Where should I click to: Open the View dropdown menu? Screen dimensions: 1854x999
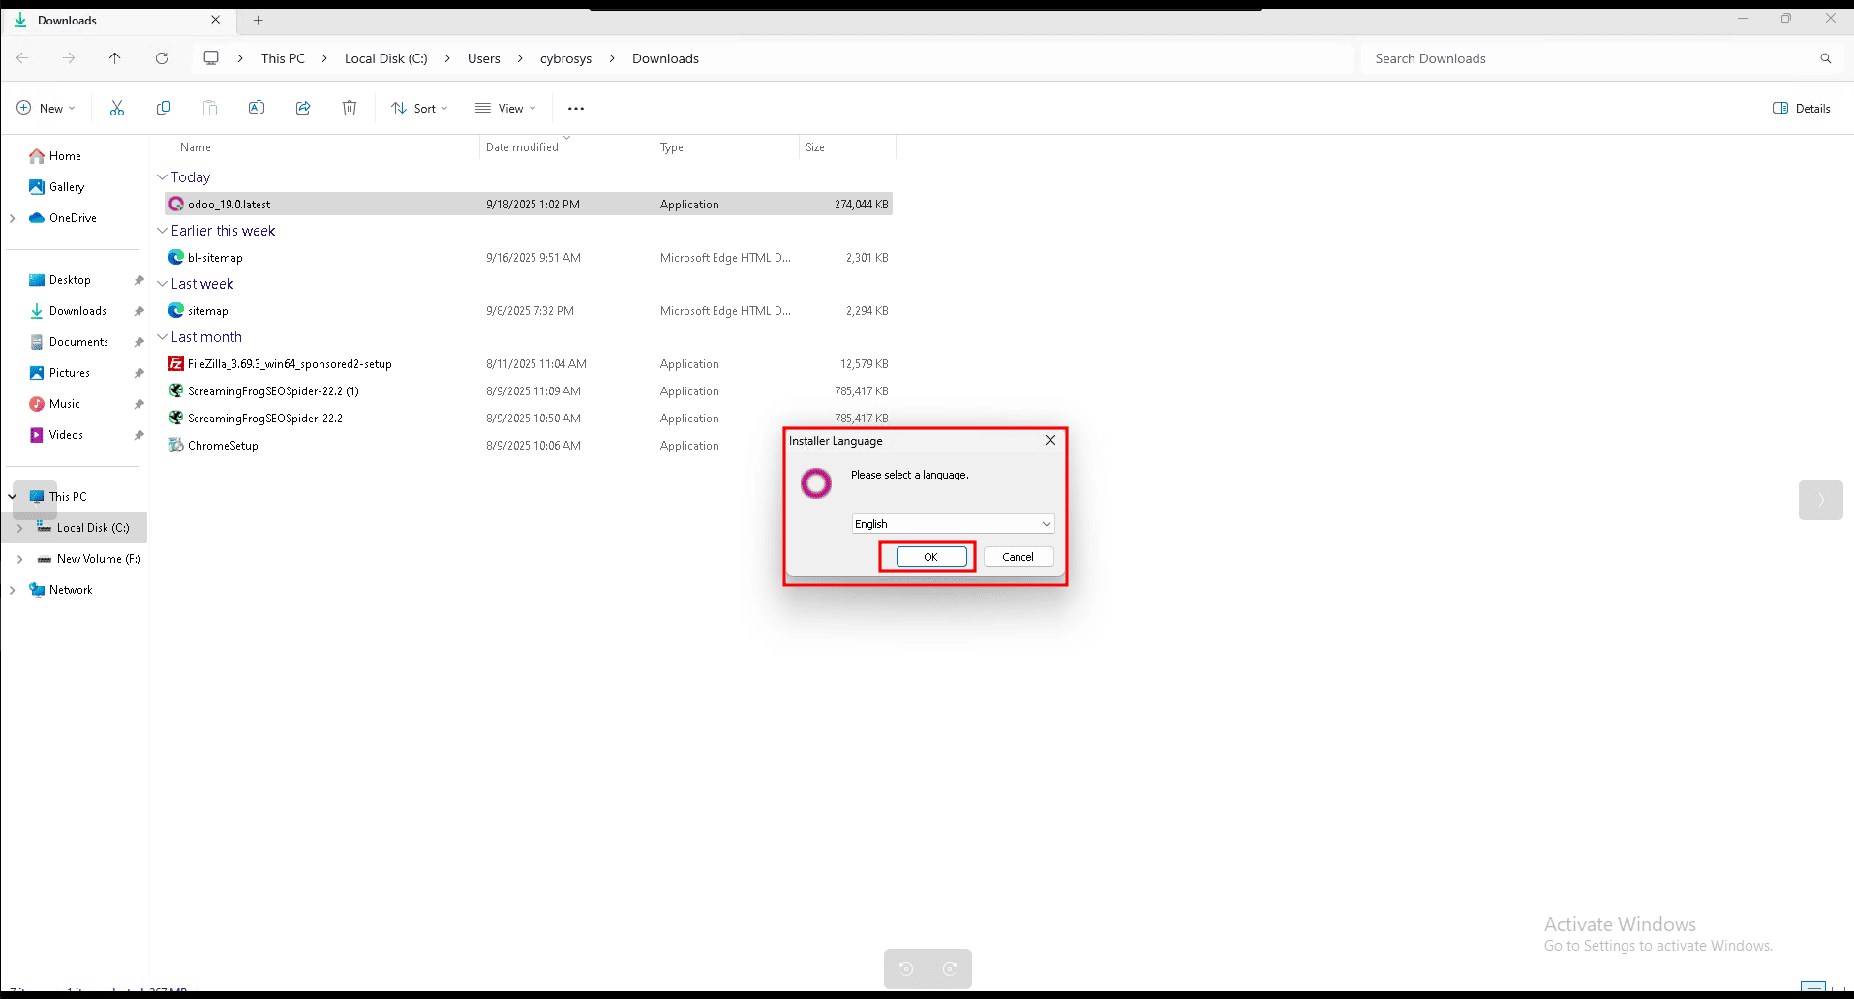(505, 108)
